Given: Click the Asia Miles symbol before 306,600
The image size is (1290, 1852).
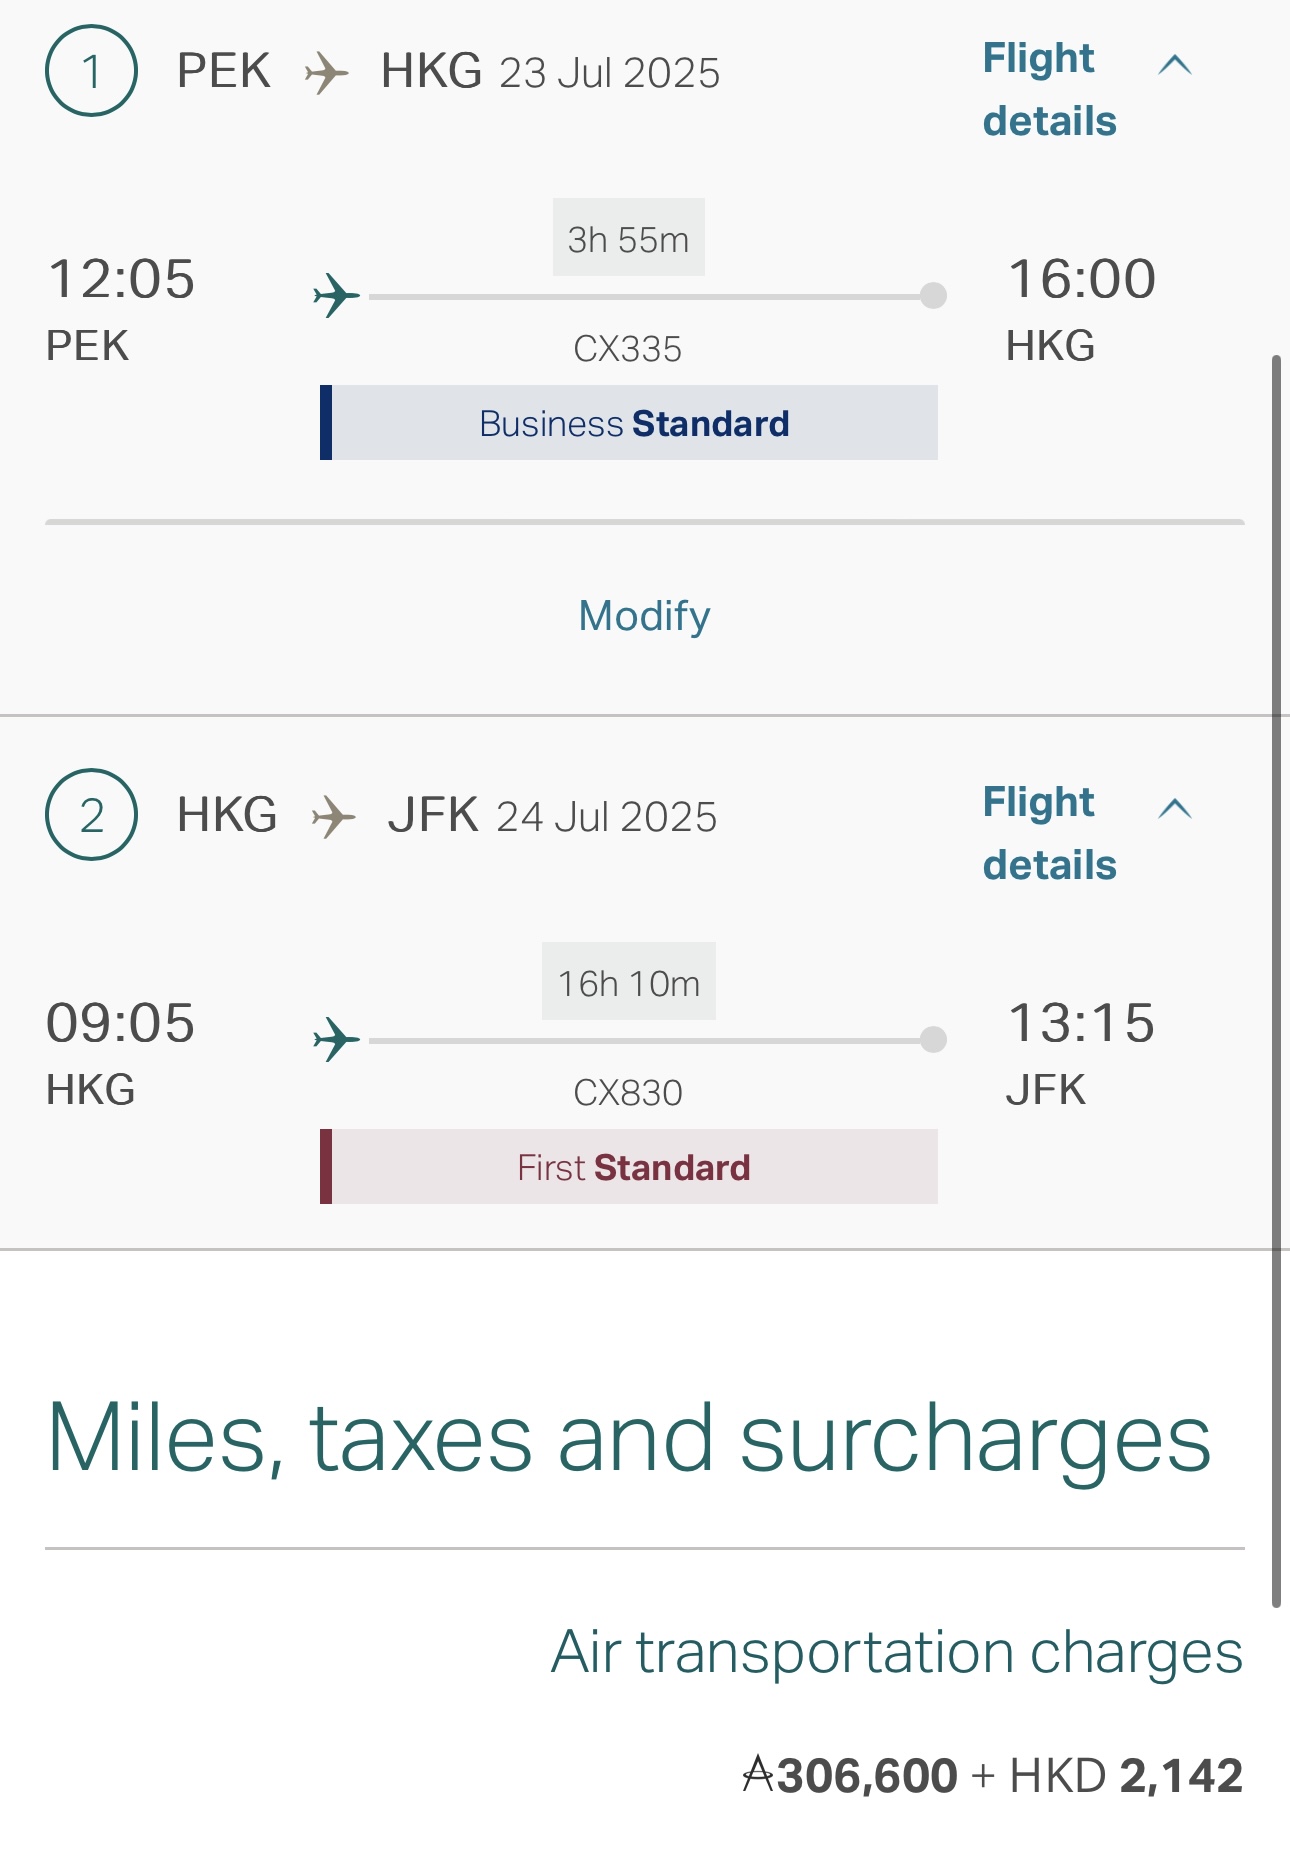Looking at the screenshot, I should tap(758, 1776).
